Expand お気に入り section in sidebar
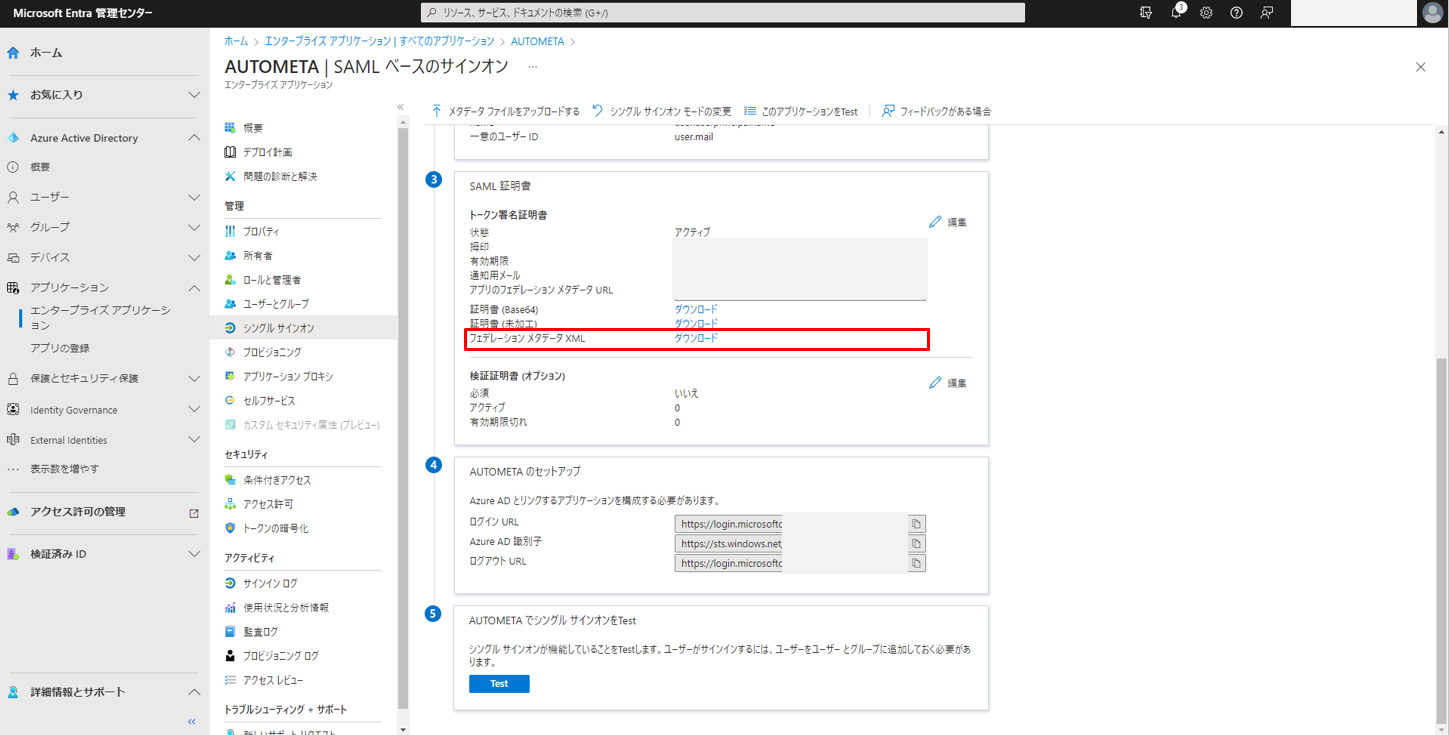The height and width of the screenshot is (735, 1449). pos(194,95)
